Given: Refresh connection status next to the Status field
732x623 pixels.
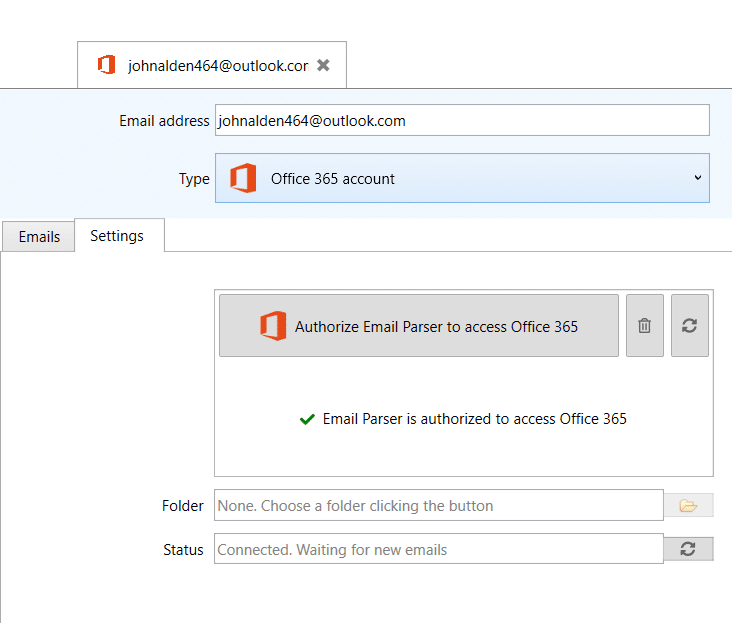Looking at the screenshot, I should 688,549.
